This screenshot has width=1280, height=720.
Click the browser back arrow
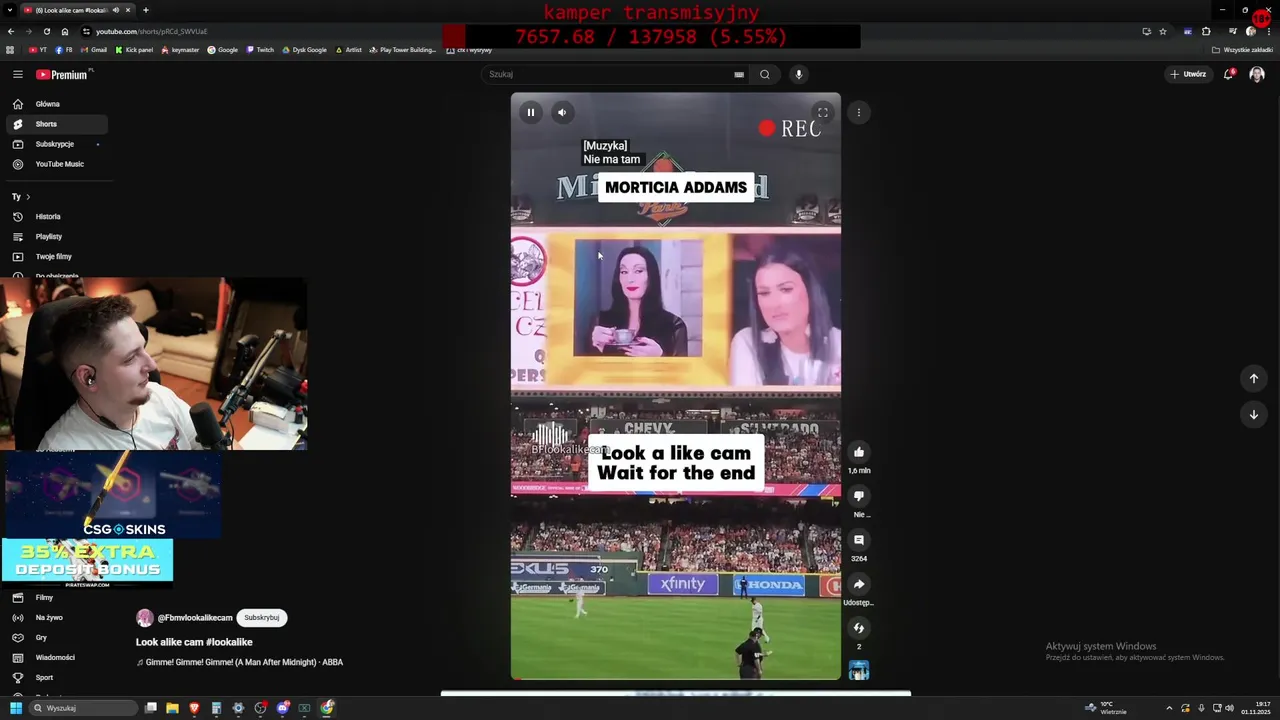point(11,31)
